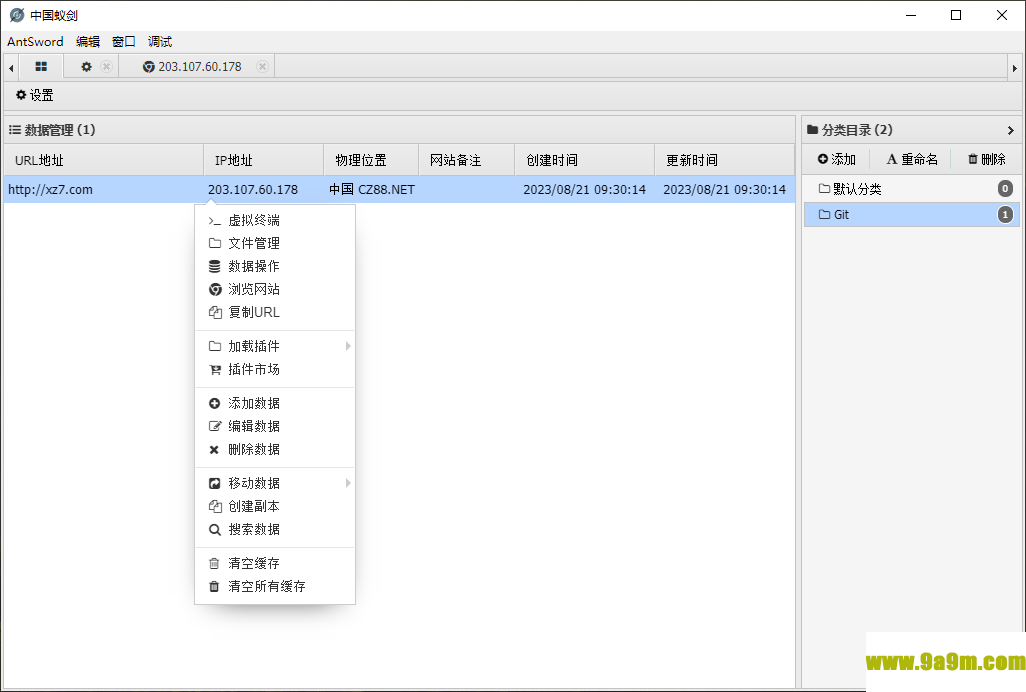Open the 虚拟终端 context menu entry

(x=275, y=220)
